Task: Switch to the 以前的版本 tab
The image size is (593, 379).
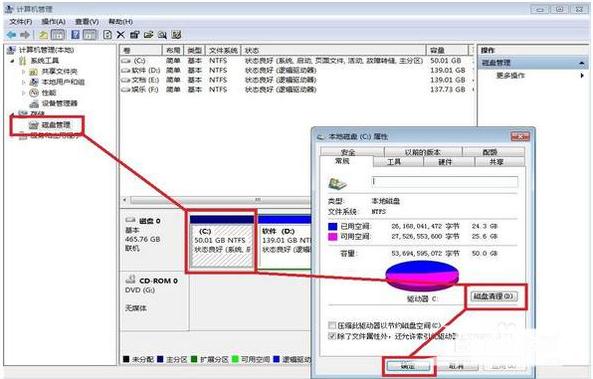Action: (x=422, y=152)
